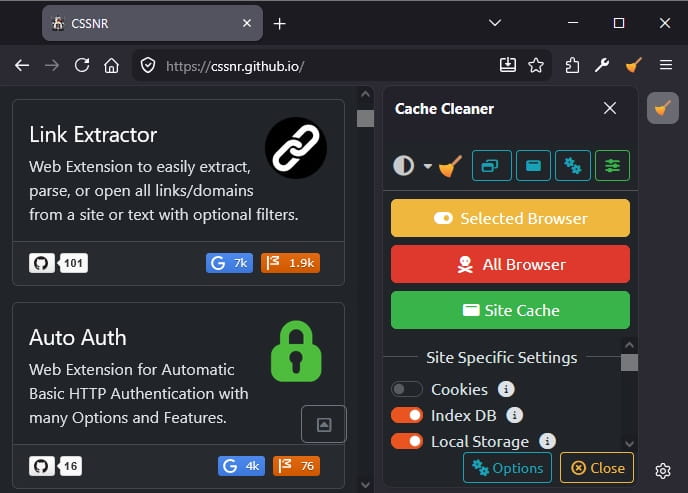This screenshot has height=493, width=688.
Task: Show info for Cookies setting
Action: [x=506, y=389]
